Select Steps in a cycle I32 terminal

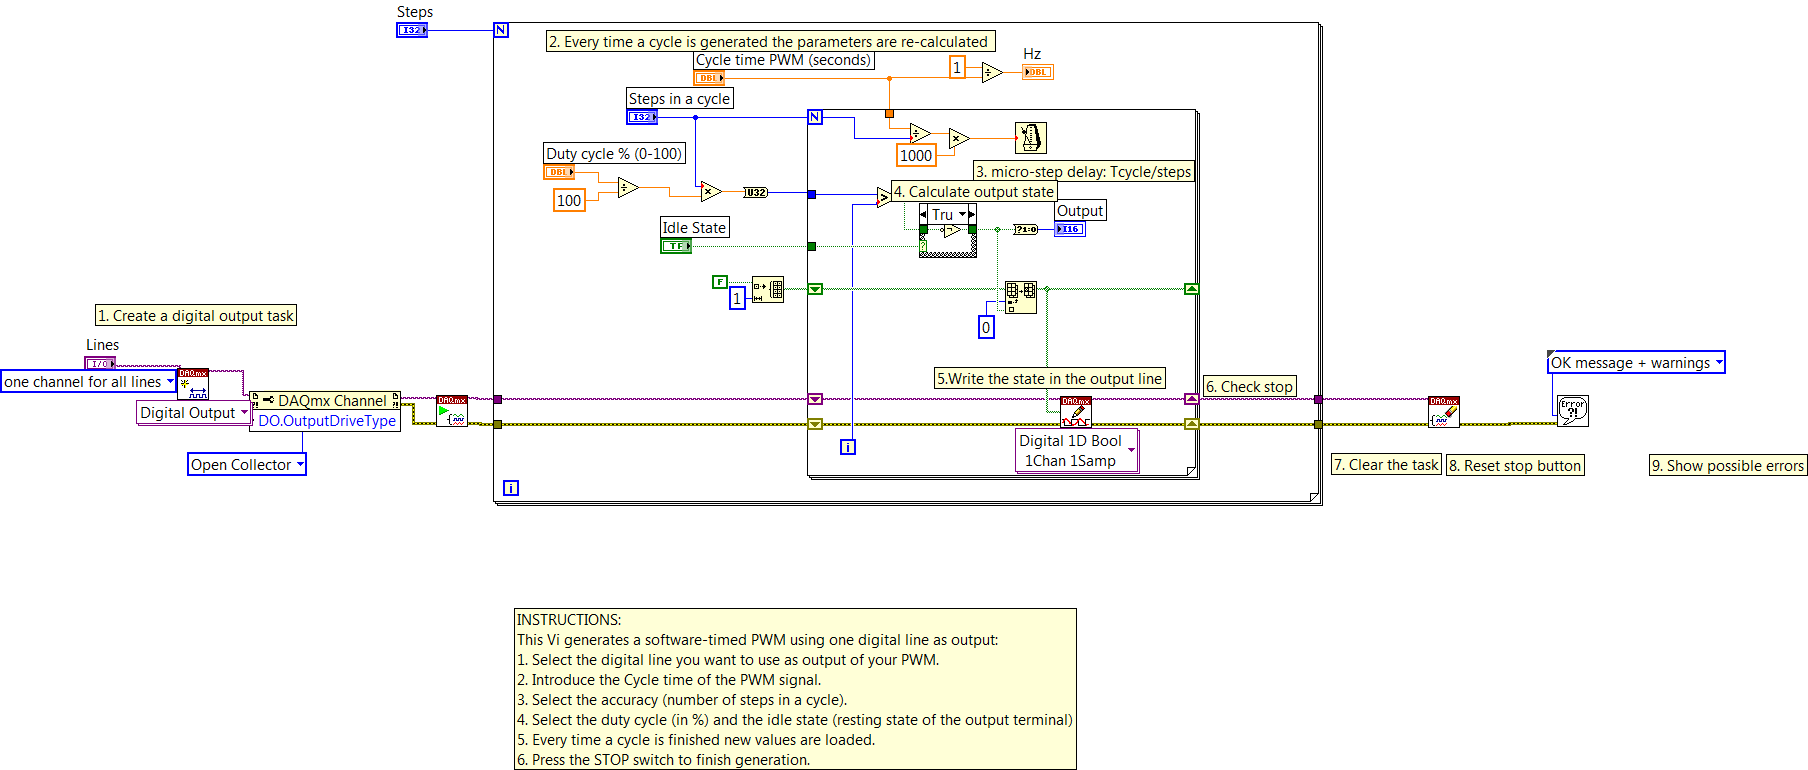tap(642, 117)
